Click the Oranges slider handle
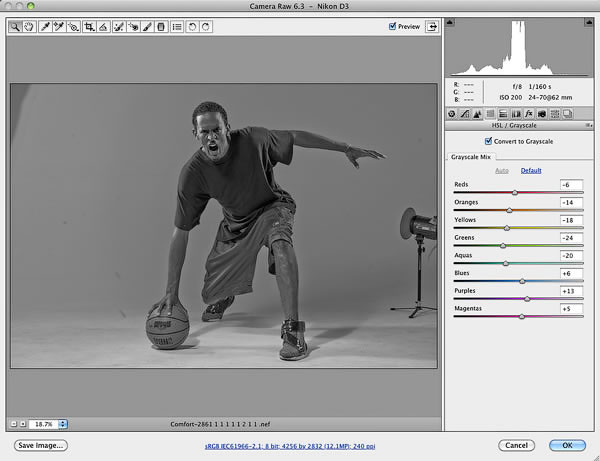 (x=509, y=211)
